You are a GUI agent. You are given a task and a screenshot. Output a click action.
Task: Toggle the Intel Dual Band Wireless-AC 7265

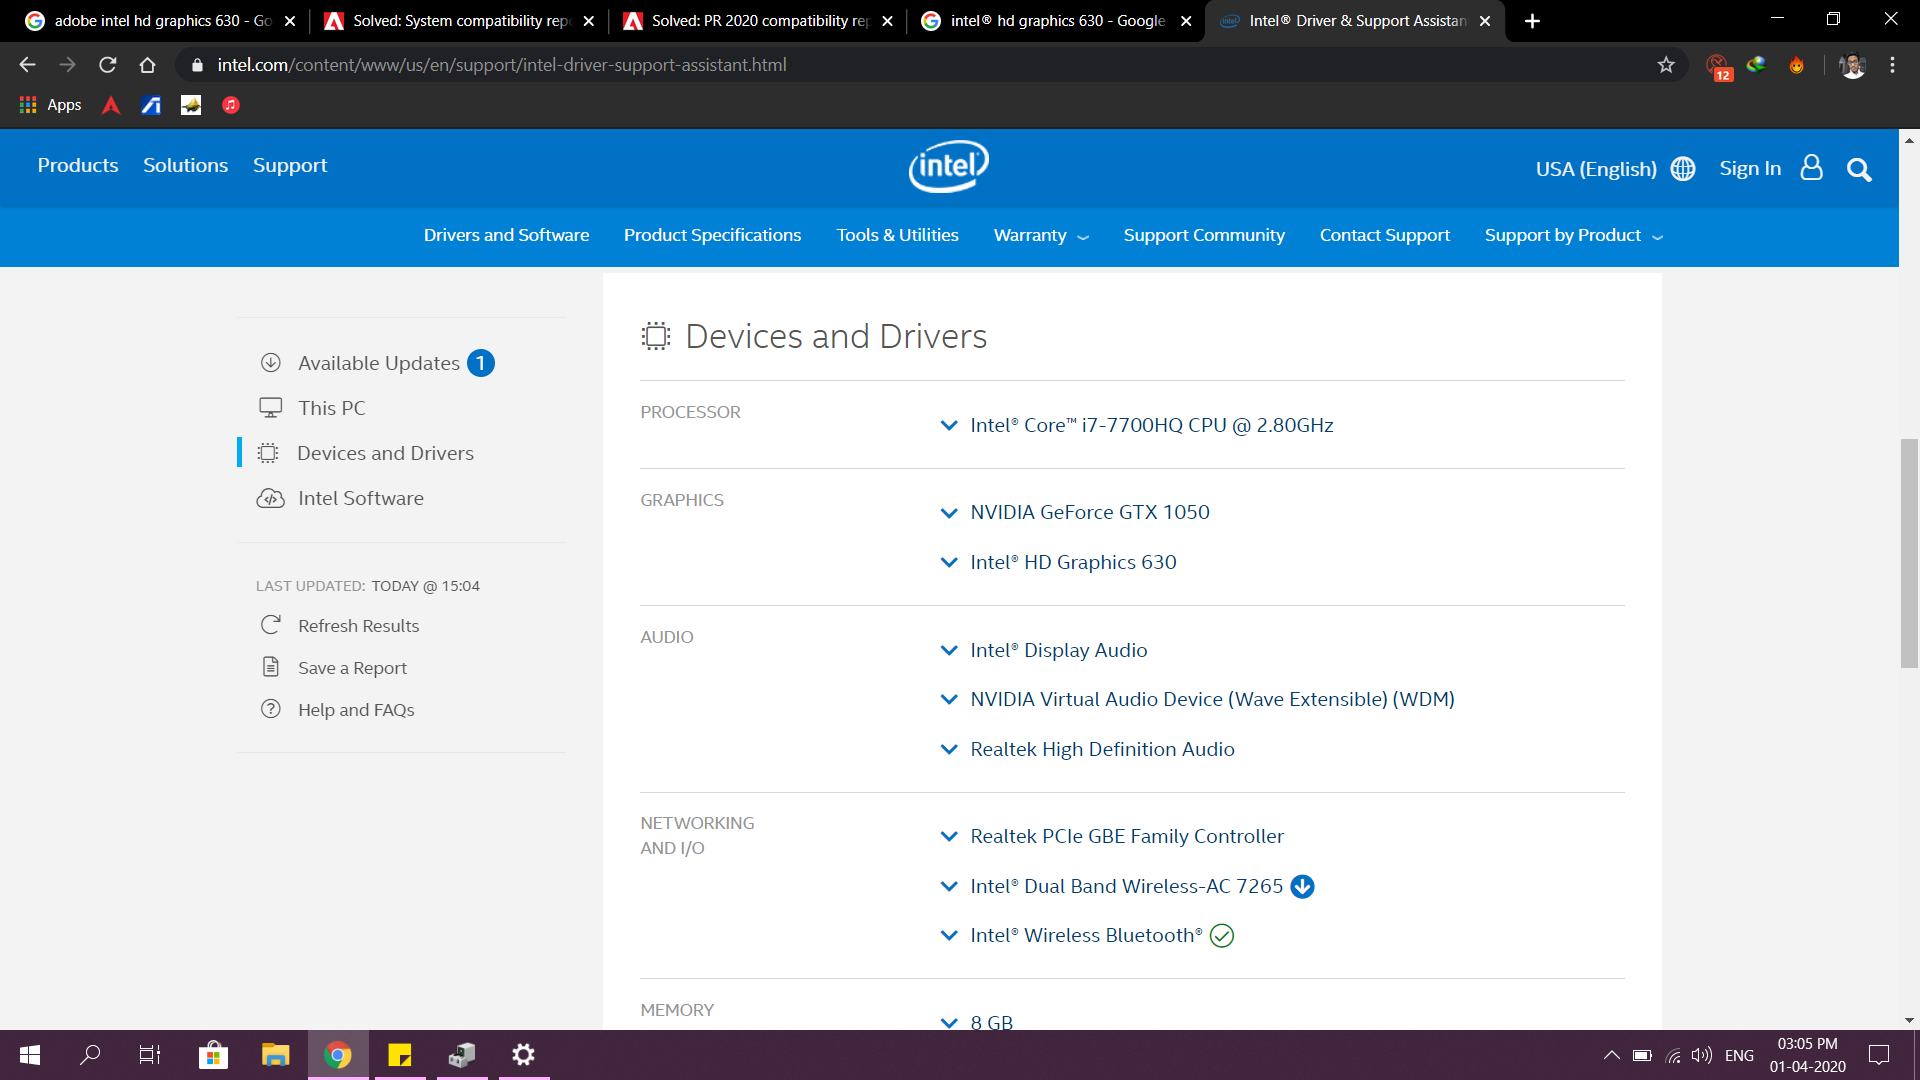click(949, 885)
